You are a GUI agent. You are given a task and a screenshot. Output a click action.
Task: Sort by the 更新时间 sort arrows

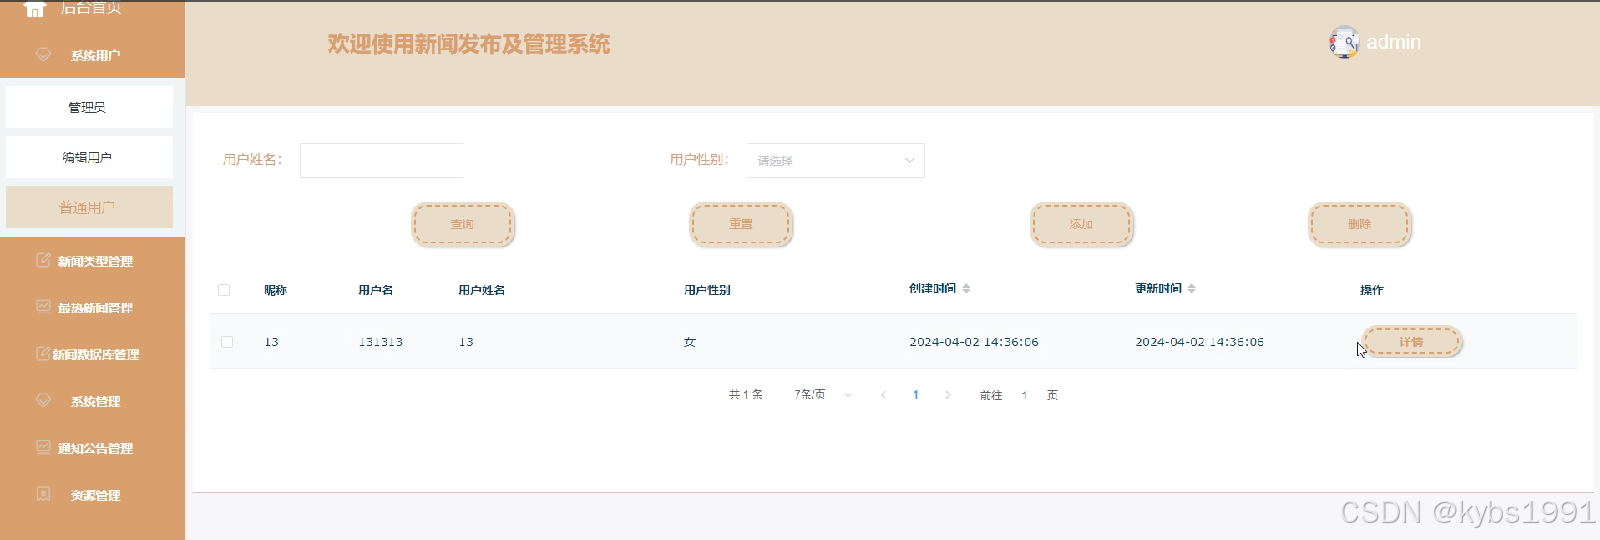click(1191, 288)
